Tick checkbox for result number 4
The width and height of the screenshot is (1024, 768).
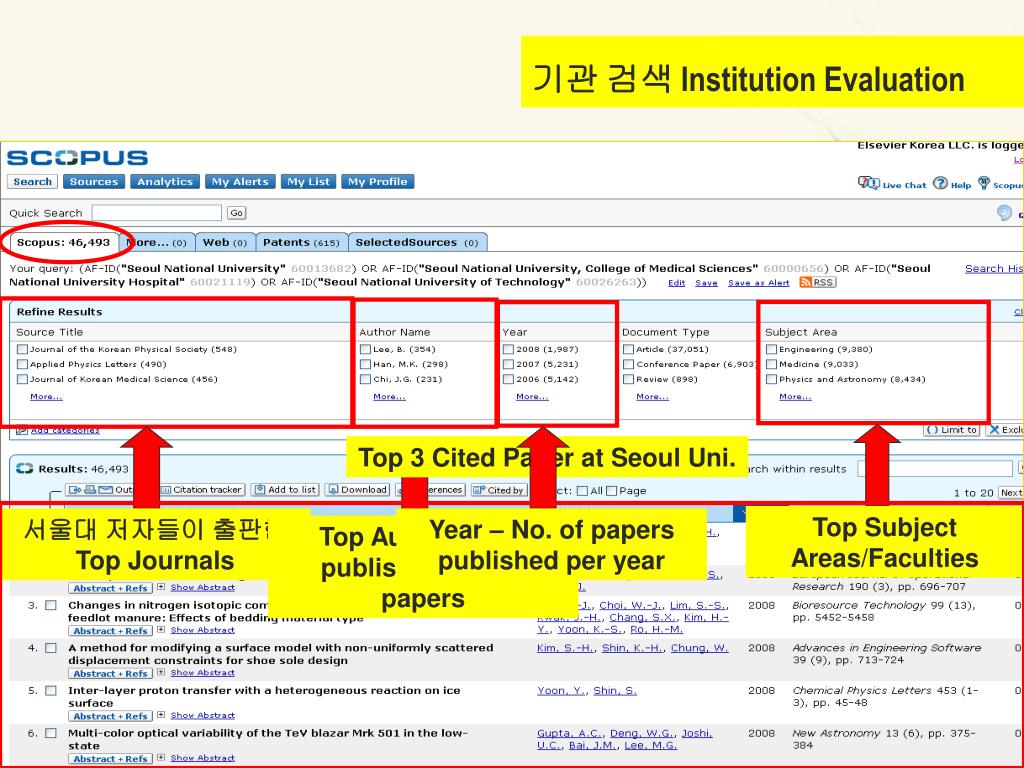pyautogui.click(x=51, y=648)
